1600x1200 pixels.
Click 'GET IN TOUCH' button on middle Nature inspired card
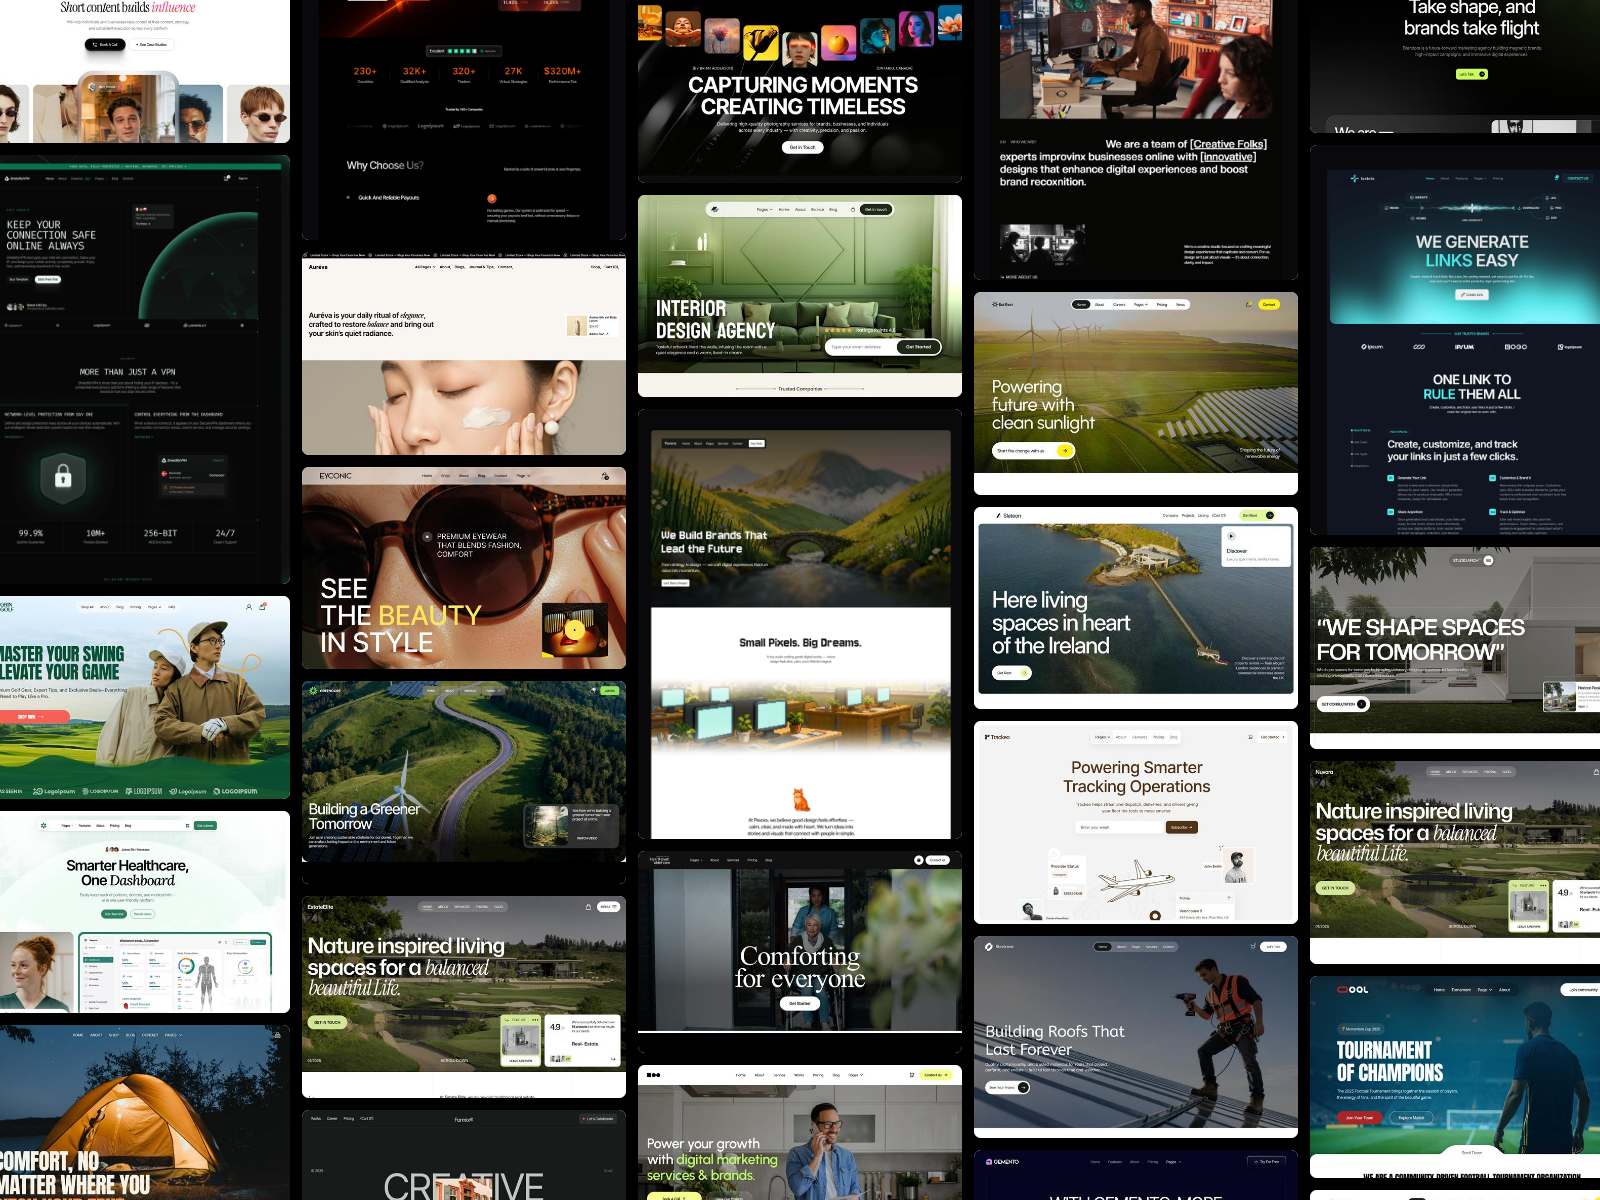tap(327, 1022)
